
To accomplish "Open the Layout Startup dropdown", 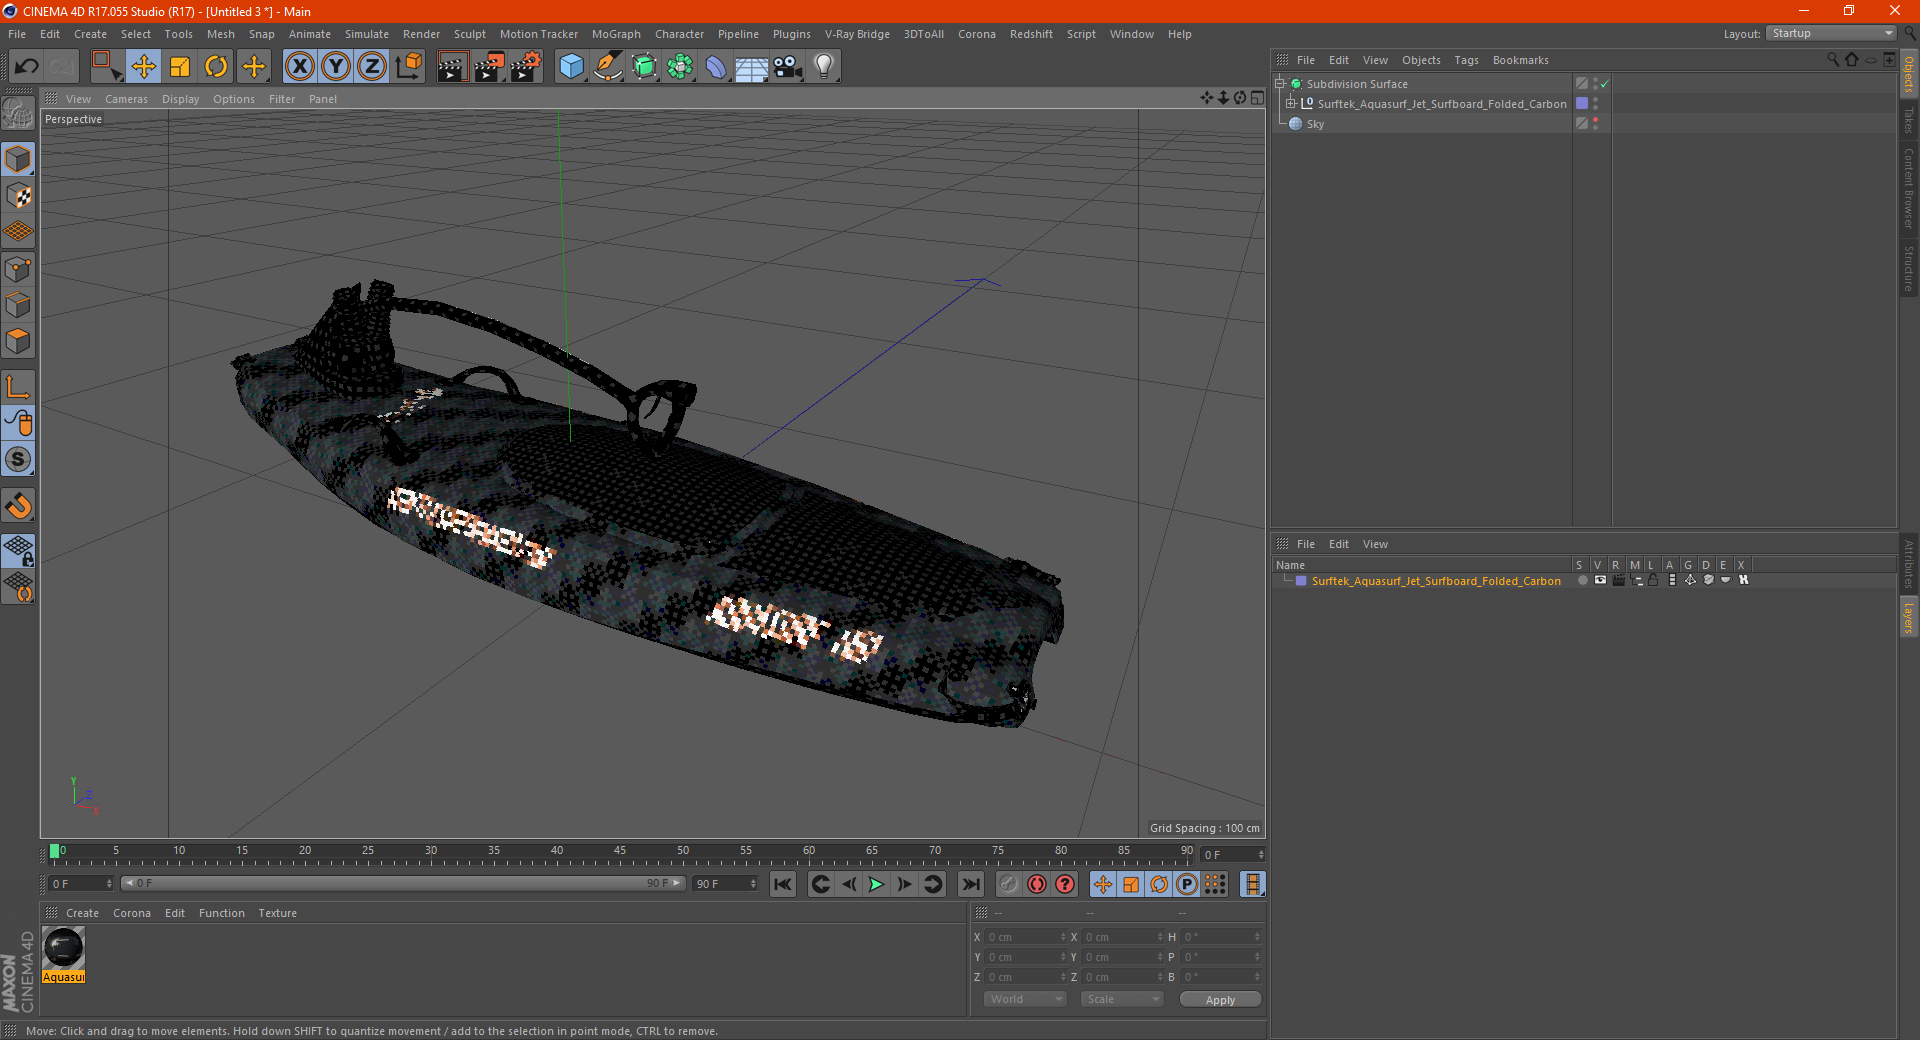I will (1831, 33).
